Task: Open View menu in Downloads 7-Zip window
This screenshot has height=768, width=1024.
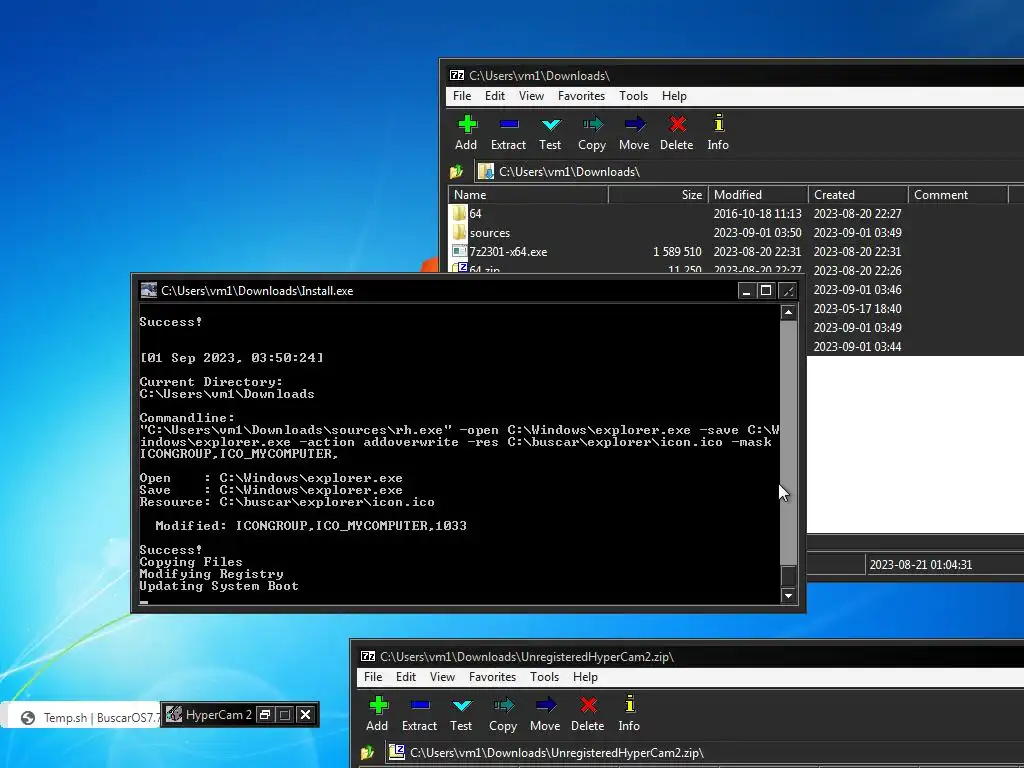Action: click(x=531, y=96)
